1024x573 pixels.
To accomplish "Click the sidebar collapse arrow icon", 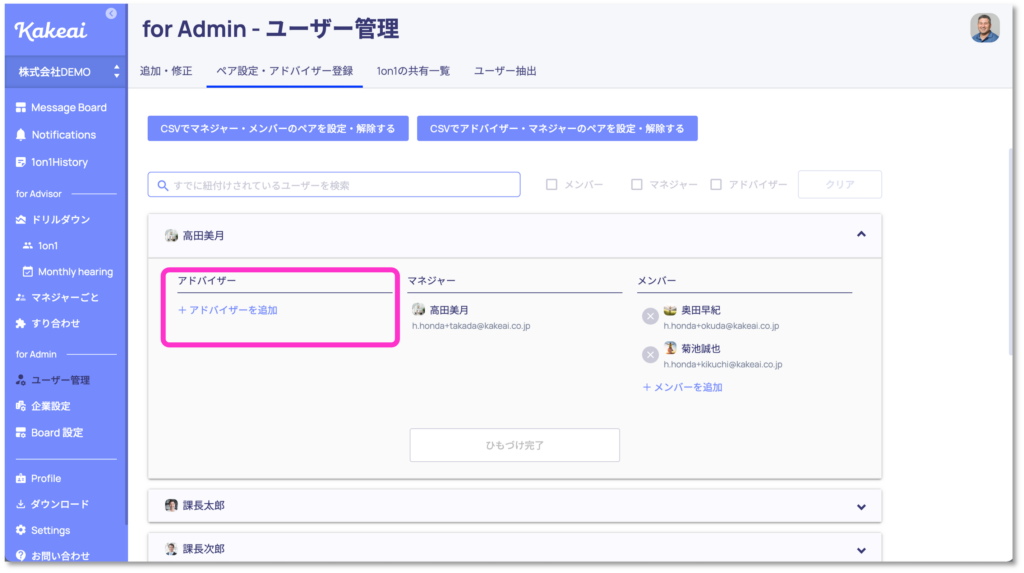I will (x=111, y=13).
